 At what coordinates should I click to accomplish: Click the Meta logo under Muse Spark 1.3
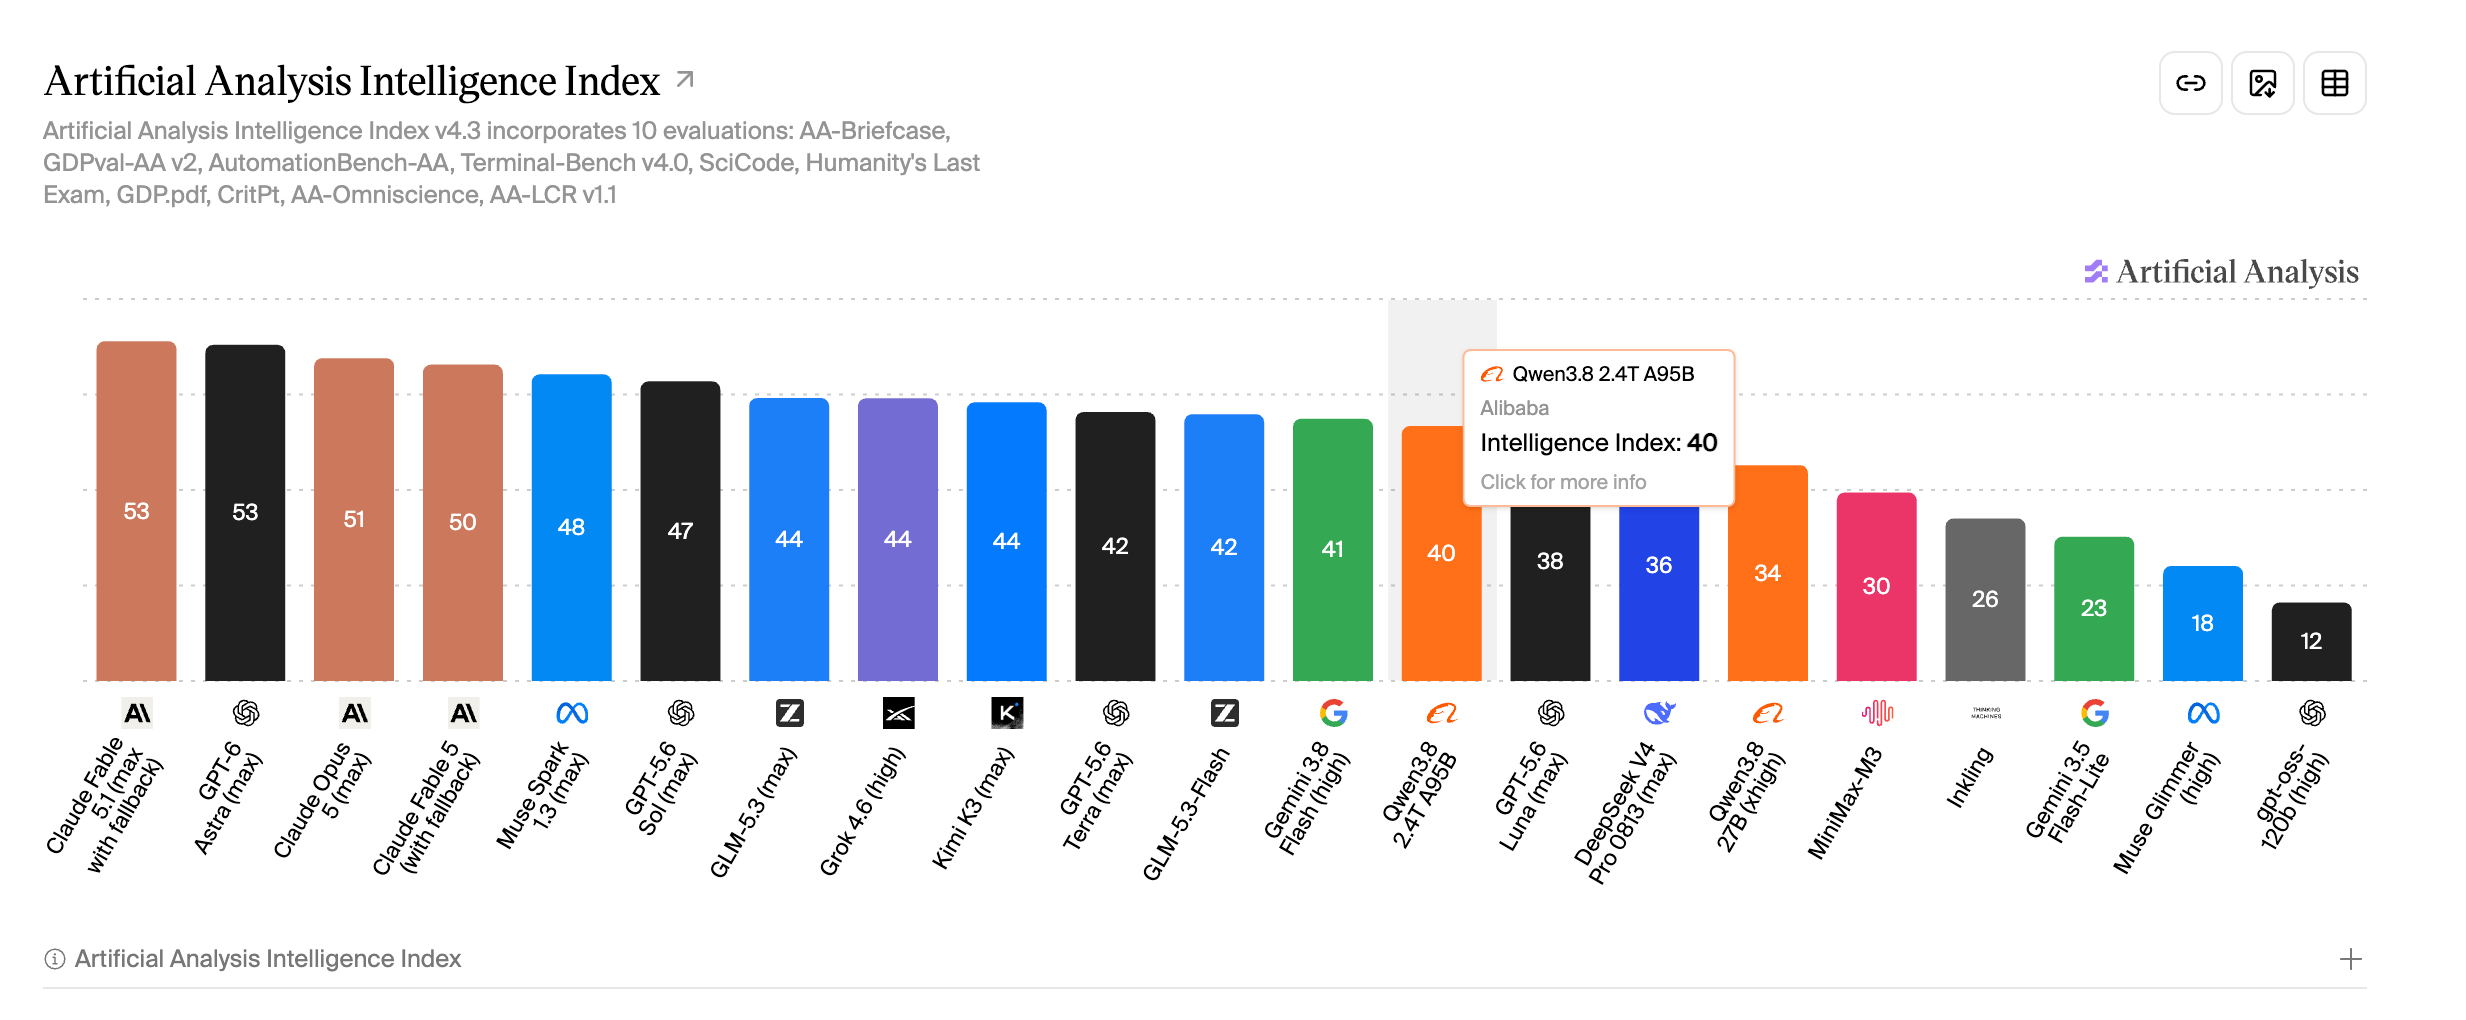(572, 713)
